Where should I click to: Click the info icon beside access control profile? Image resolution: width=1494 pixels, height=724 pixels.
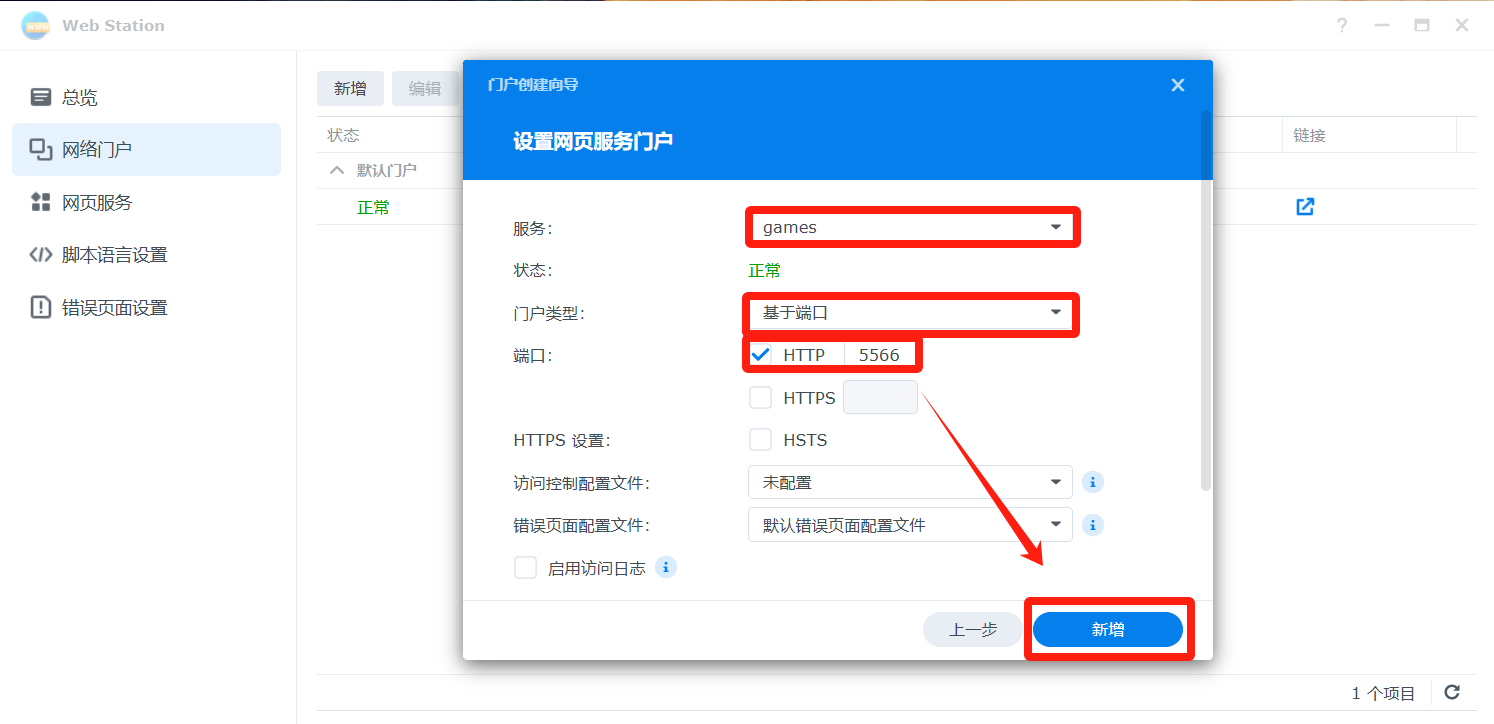click(1093, 482)
